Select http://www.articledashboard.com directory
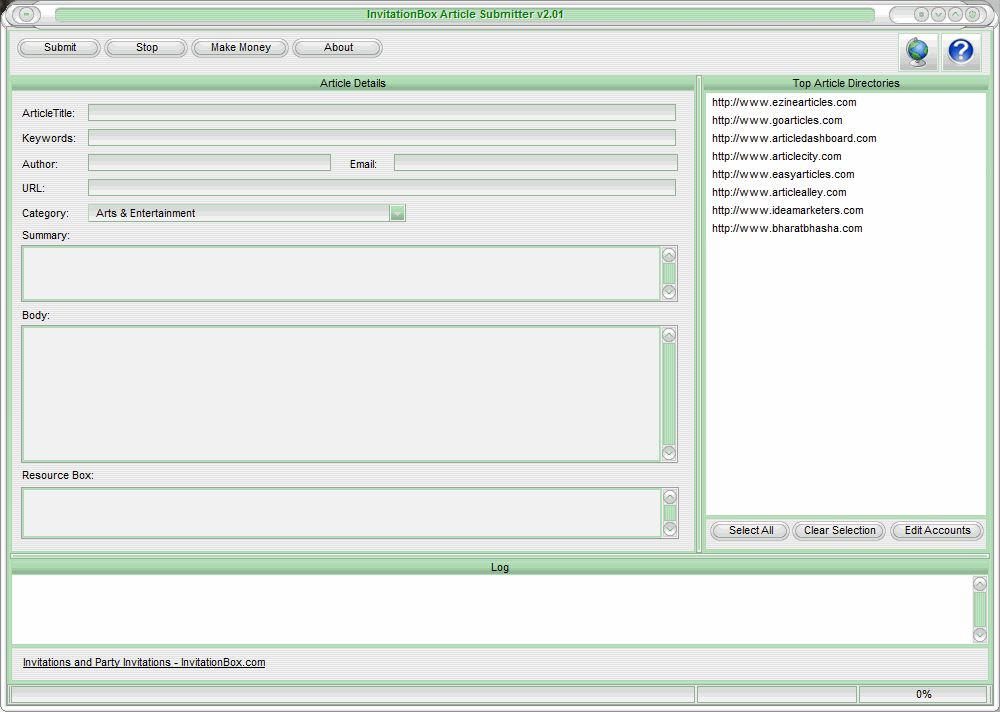 click(x=794, y=138)
